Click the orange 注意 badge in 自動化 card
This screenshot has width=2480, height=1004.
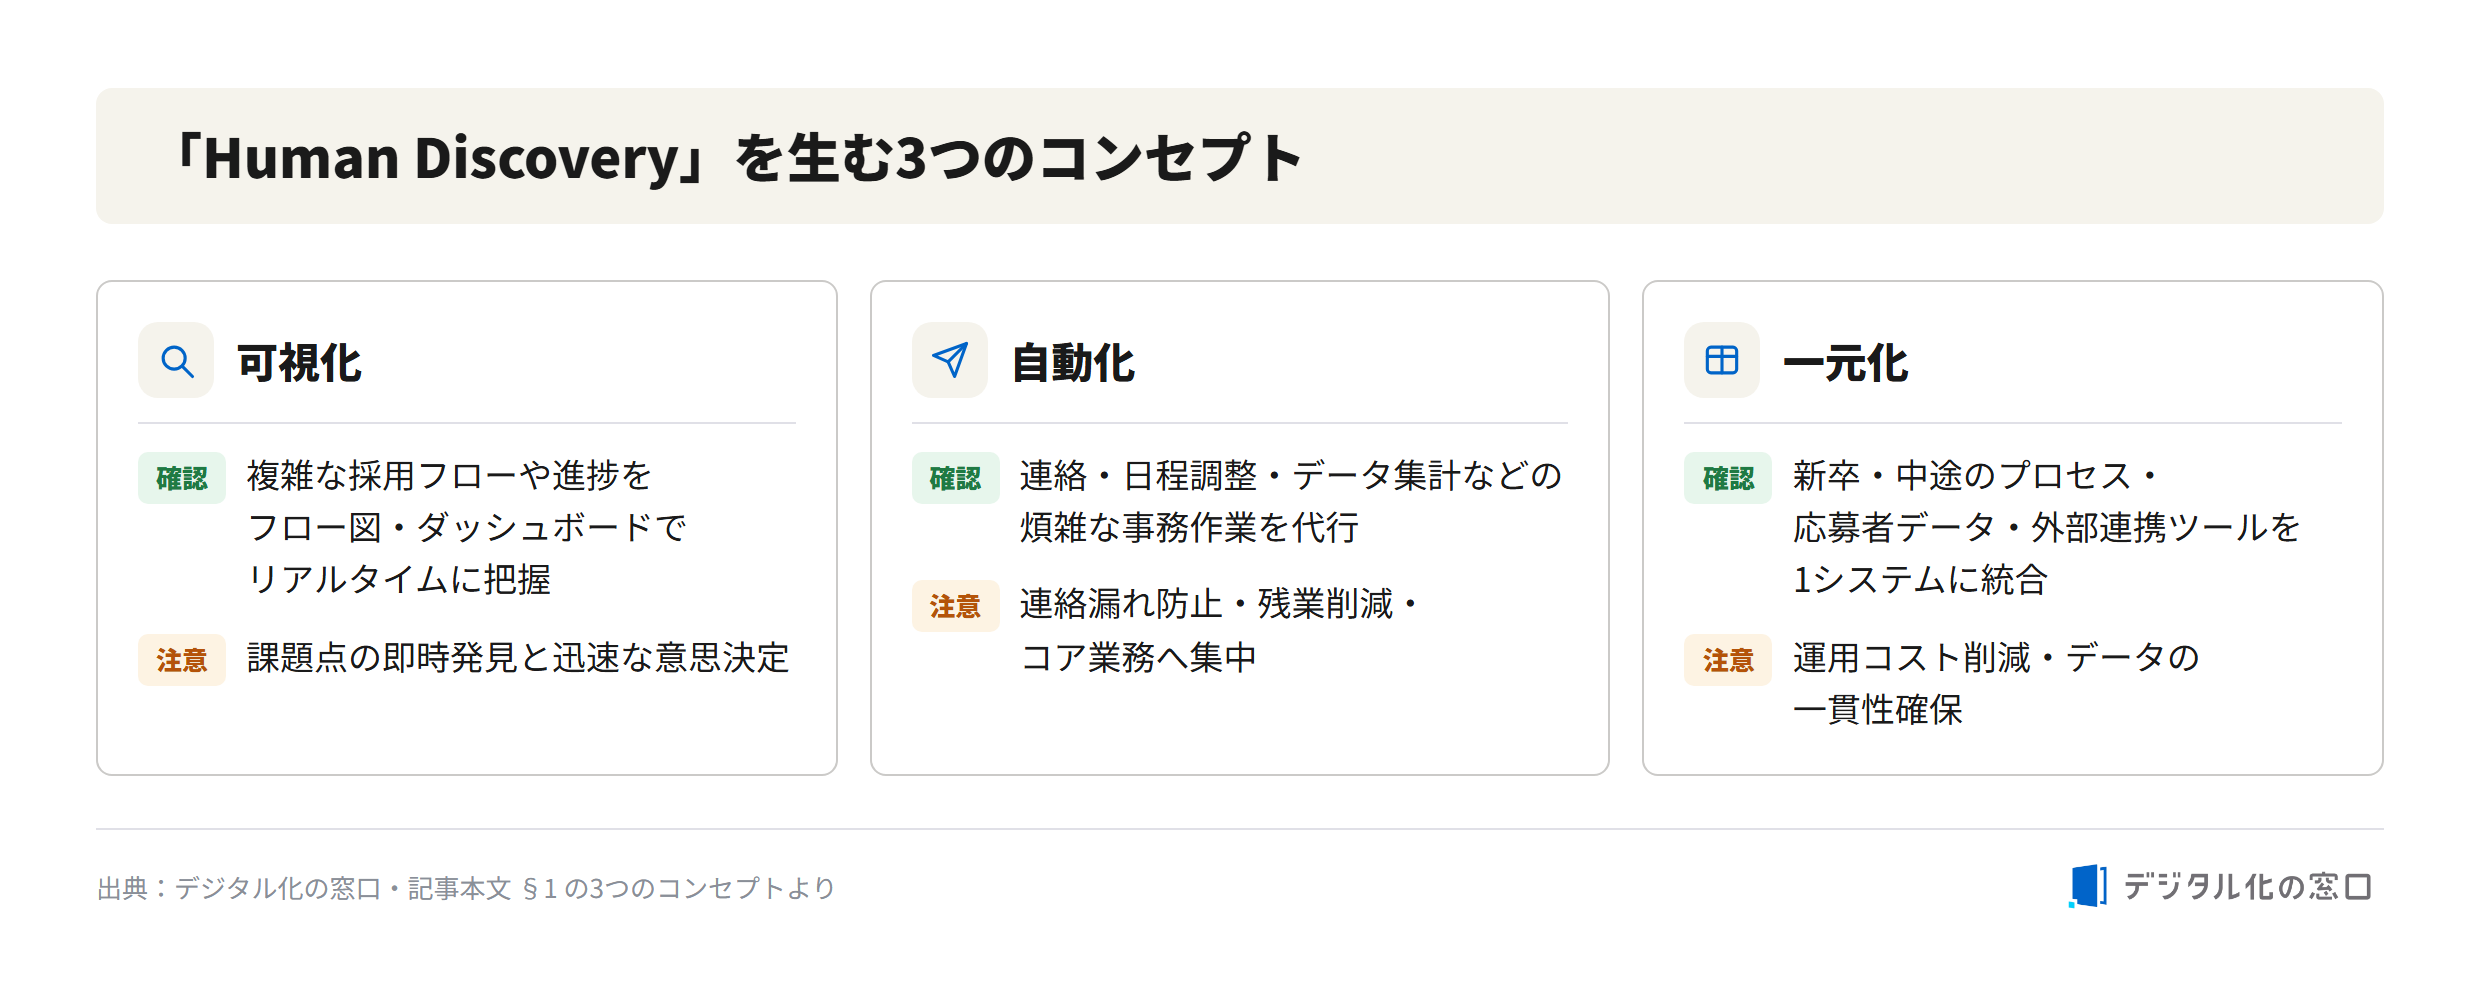(x=955, y=606)
